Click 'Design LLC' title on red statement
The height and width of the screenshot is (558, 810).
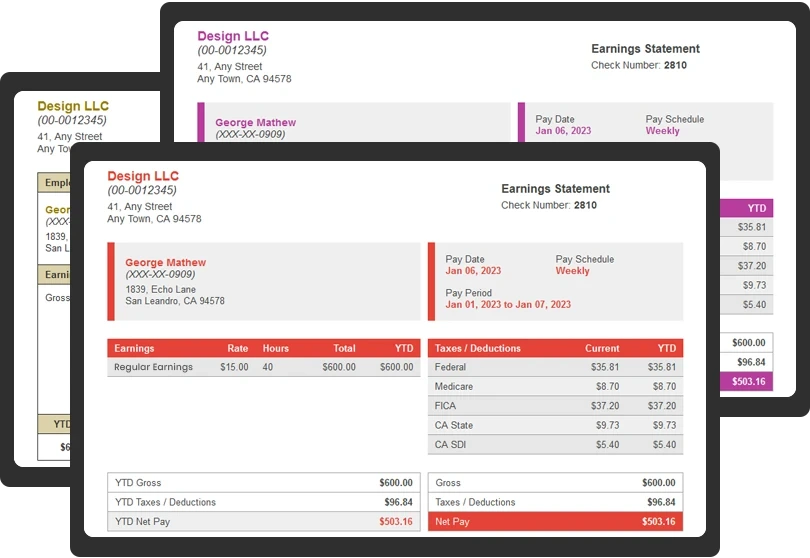tap(143, 176)
